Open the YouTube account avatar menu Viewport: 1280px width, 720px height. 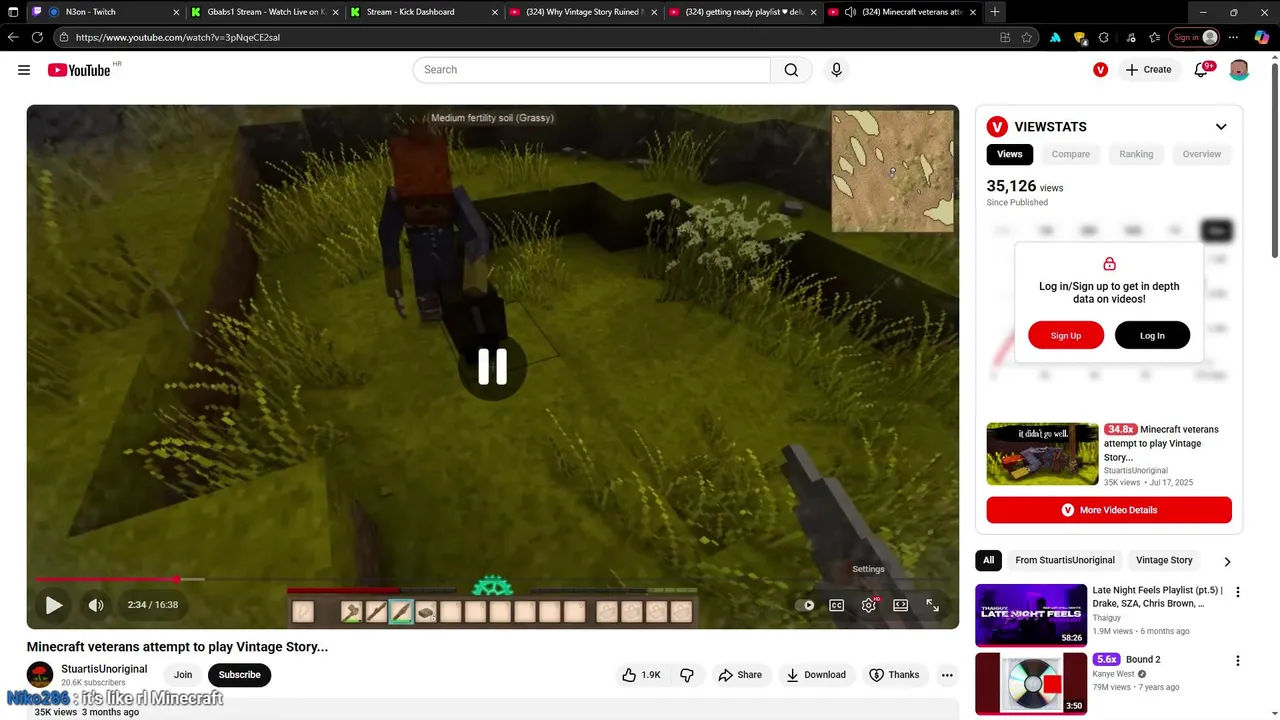1239,70
